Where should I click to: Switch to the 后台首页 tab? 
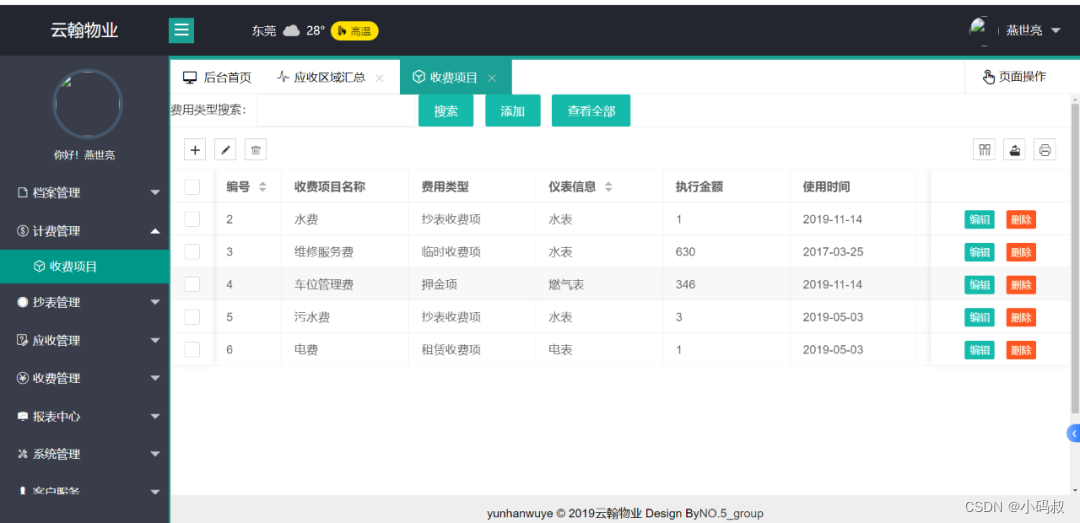tap(217, 78)
